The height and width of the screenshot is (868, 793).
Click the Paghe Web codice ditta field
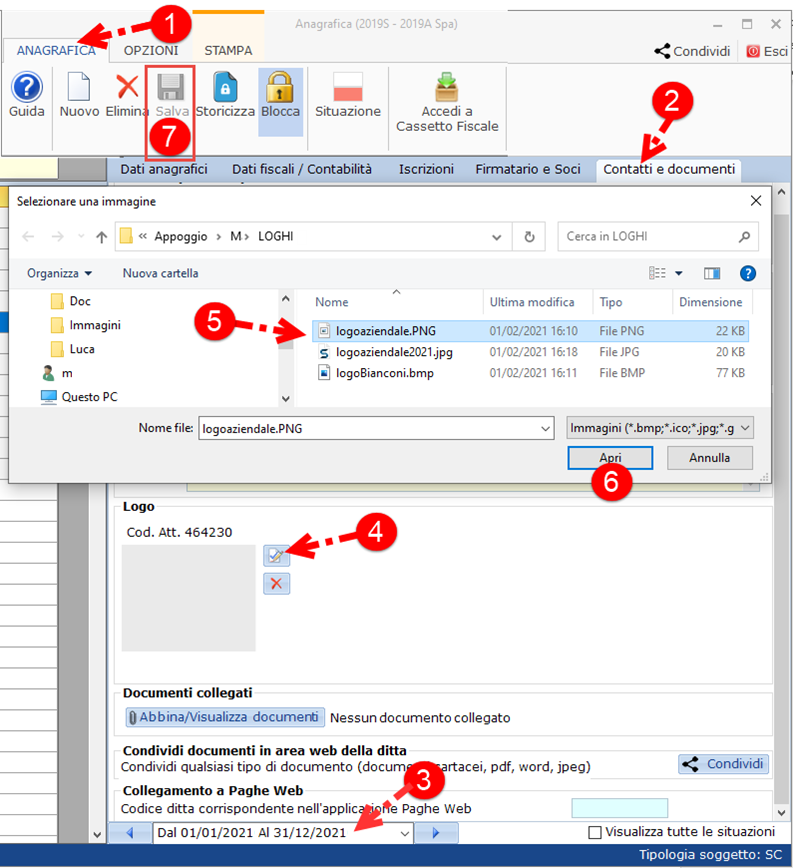619,808
